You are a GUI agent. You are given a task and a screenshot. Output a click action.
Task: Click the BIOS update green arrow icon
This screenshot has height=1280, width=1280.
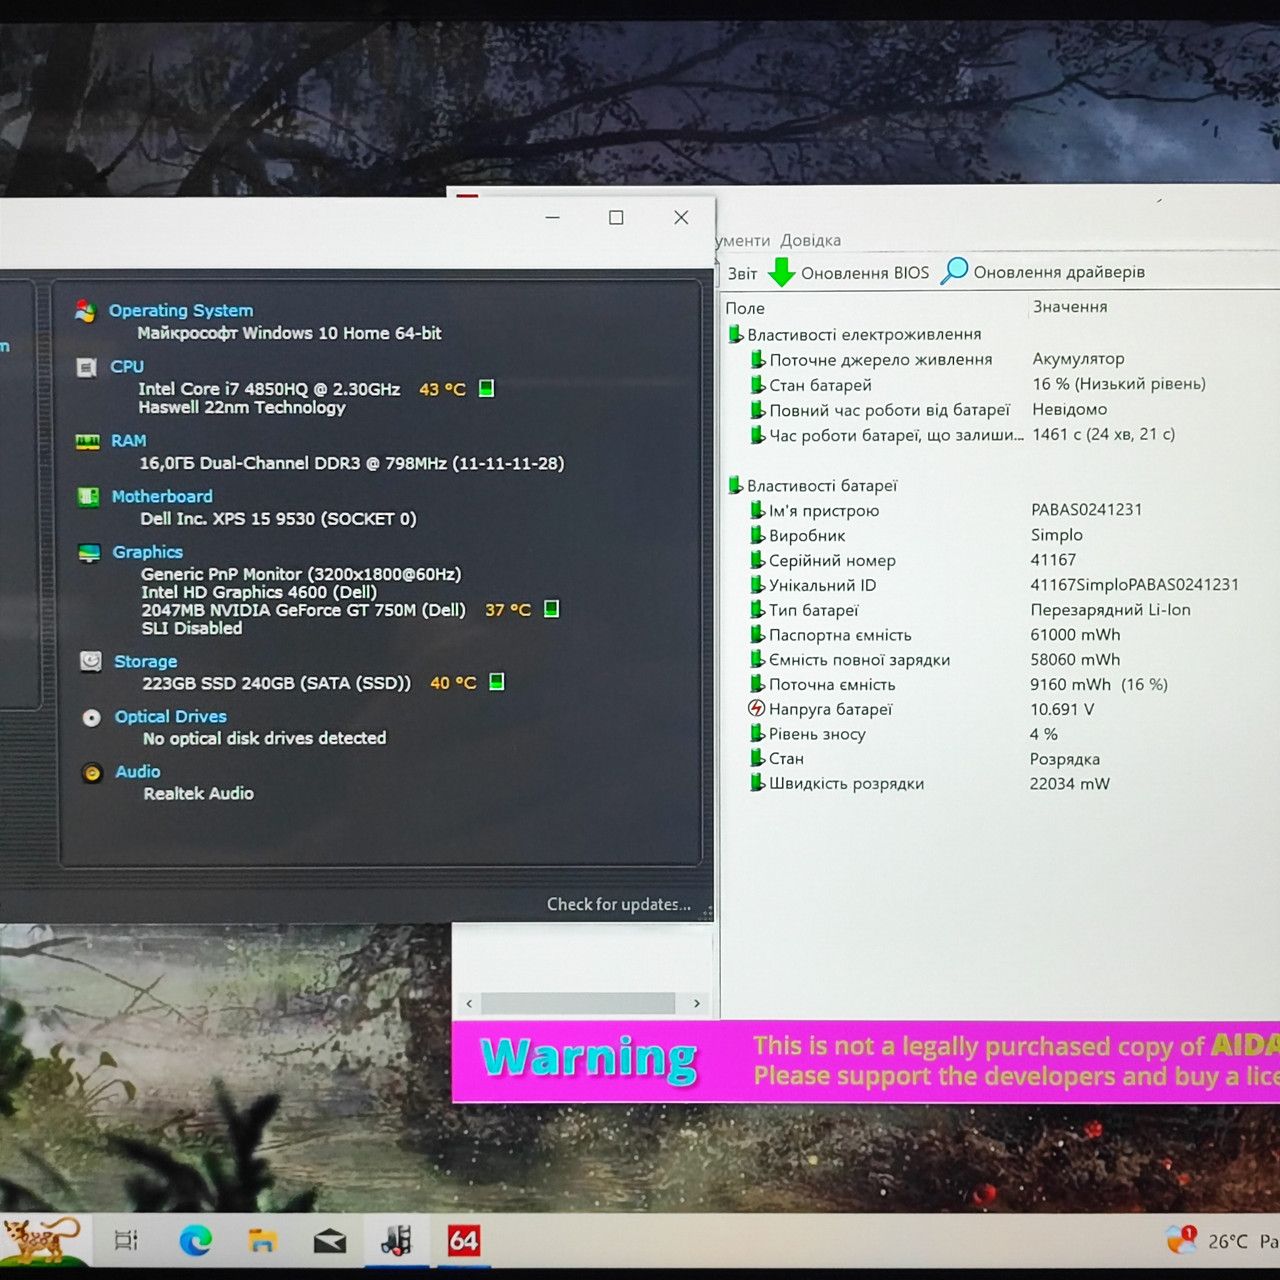(x=782, y=272)
